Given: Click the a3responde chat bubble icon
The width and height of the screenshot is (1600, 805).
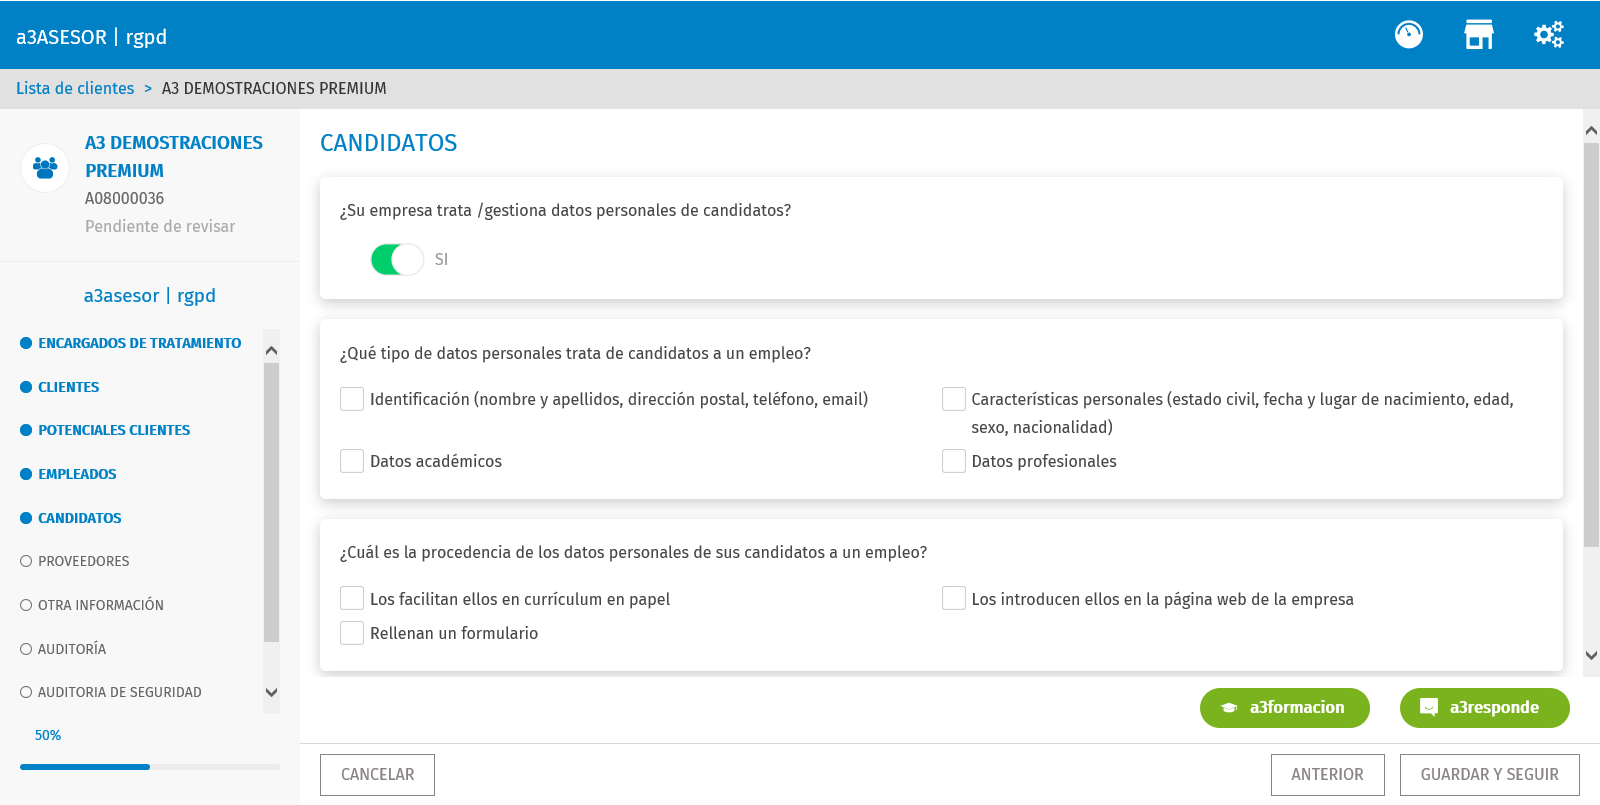Looking at the screenshot, I should tap(1429, 708).
